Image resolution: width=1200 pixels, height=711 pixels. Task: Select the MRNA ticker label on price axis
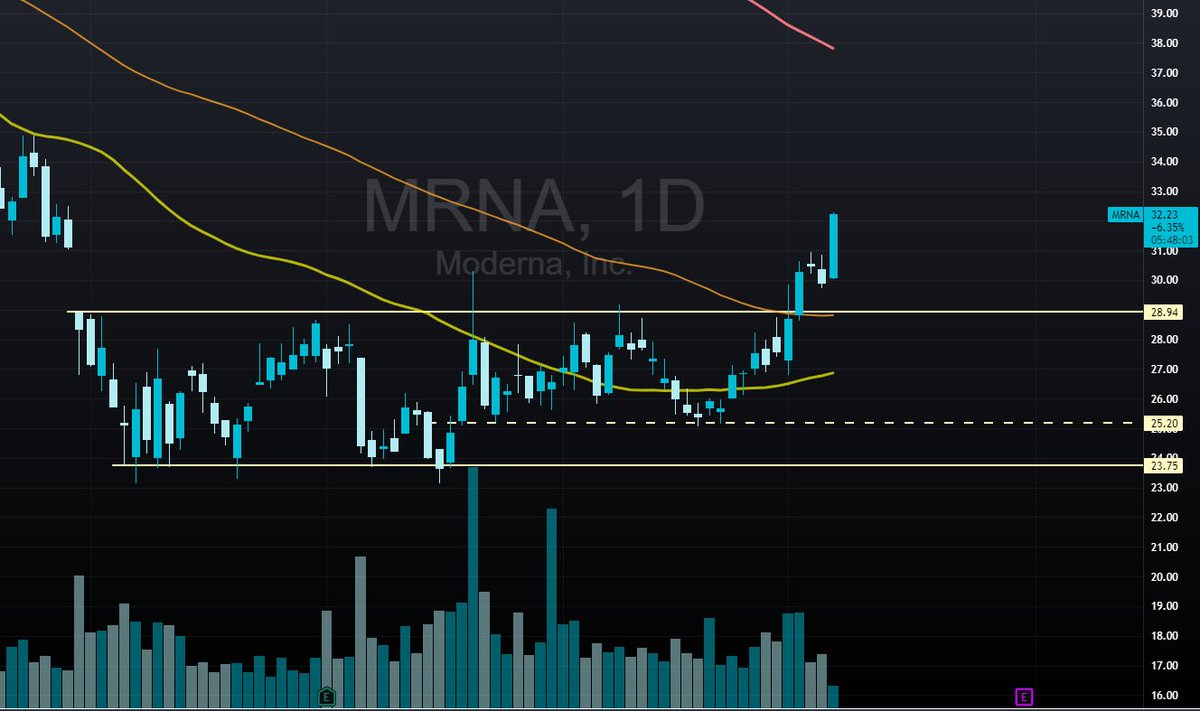(1125, 214)
